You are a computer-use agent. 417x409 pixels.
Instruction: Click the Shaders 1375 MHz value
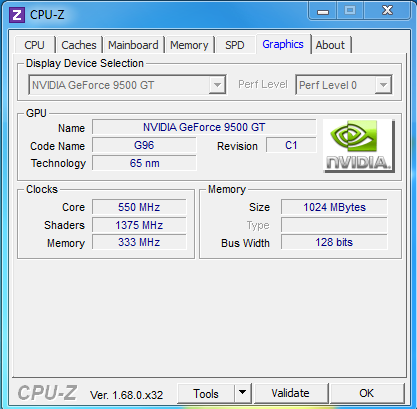139,225
